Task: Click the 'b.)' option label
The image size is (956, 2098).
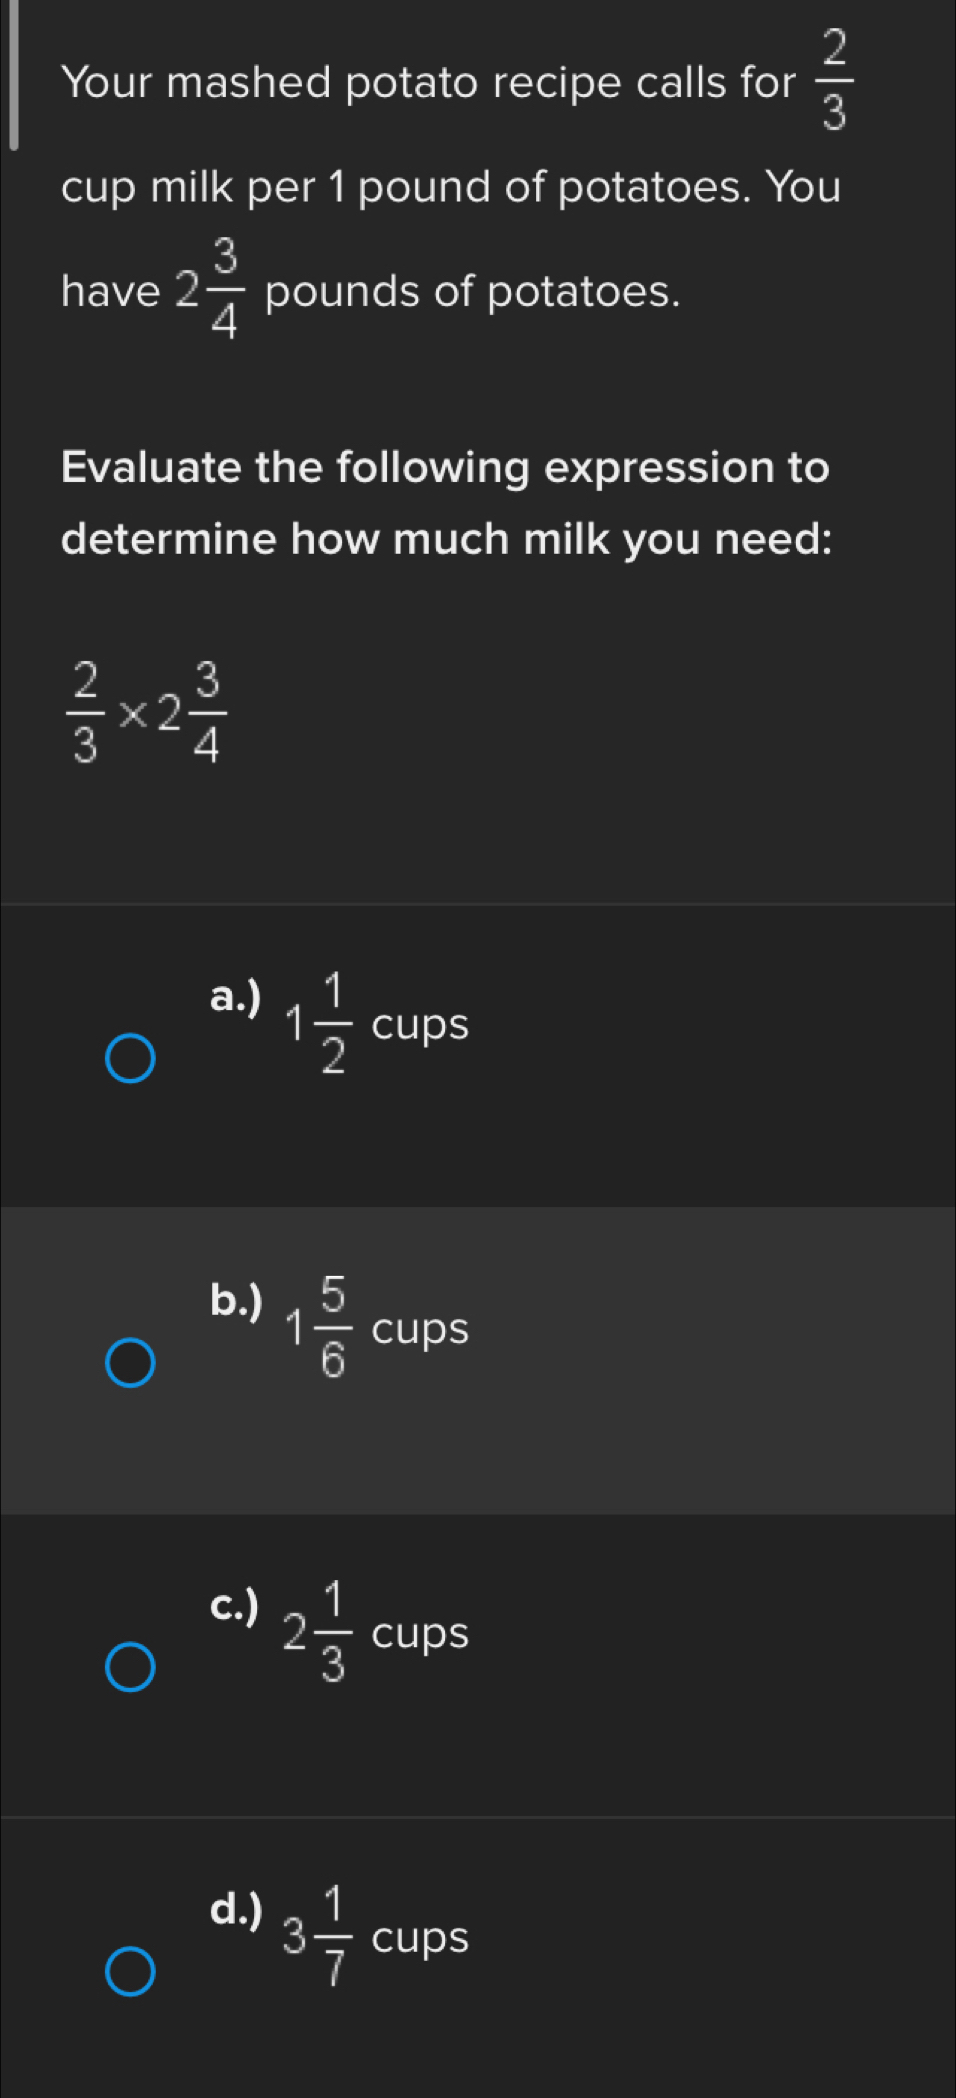Action: (236, 1300)
